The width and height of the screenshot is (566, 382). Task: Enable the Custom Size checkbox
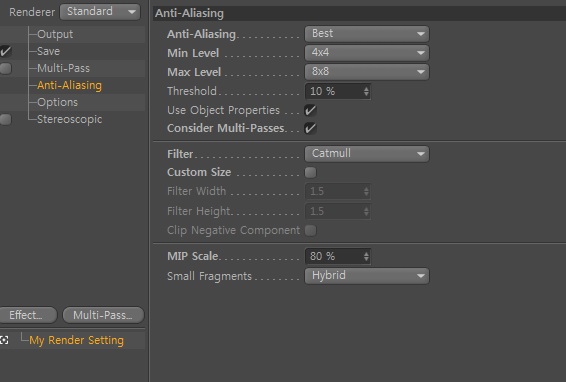pos(310,172)
